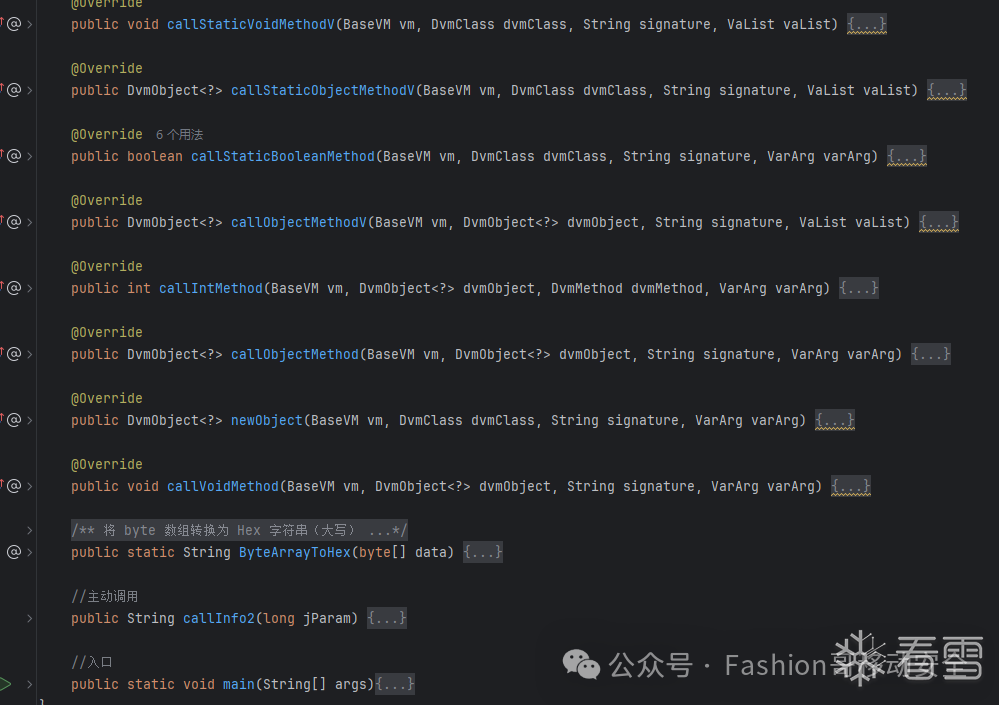Expand fold chevron for callObjectMethodV
Viewport: 999px width, 705px height.
point(29,222)
